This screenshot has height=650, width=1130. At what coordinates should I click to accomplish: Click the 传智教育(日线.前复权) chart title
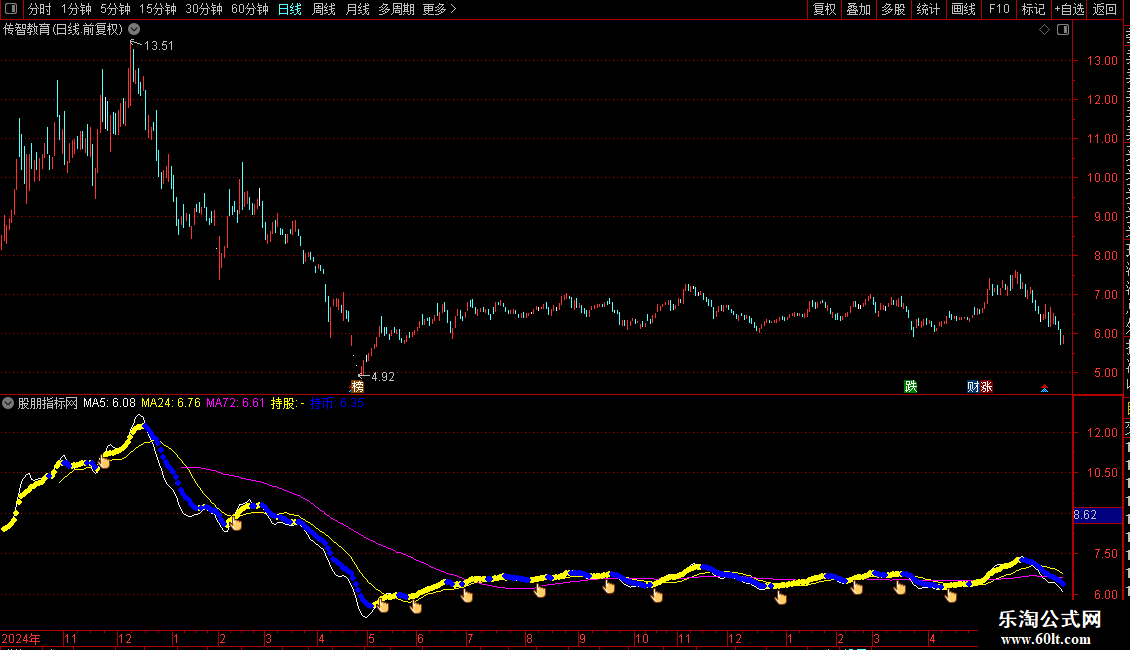click(63, 30)
